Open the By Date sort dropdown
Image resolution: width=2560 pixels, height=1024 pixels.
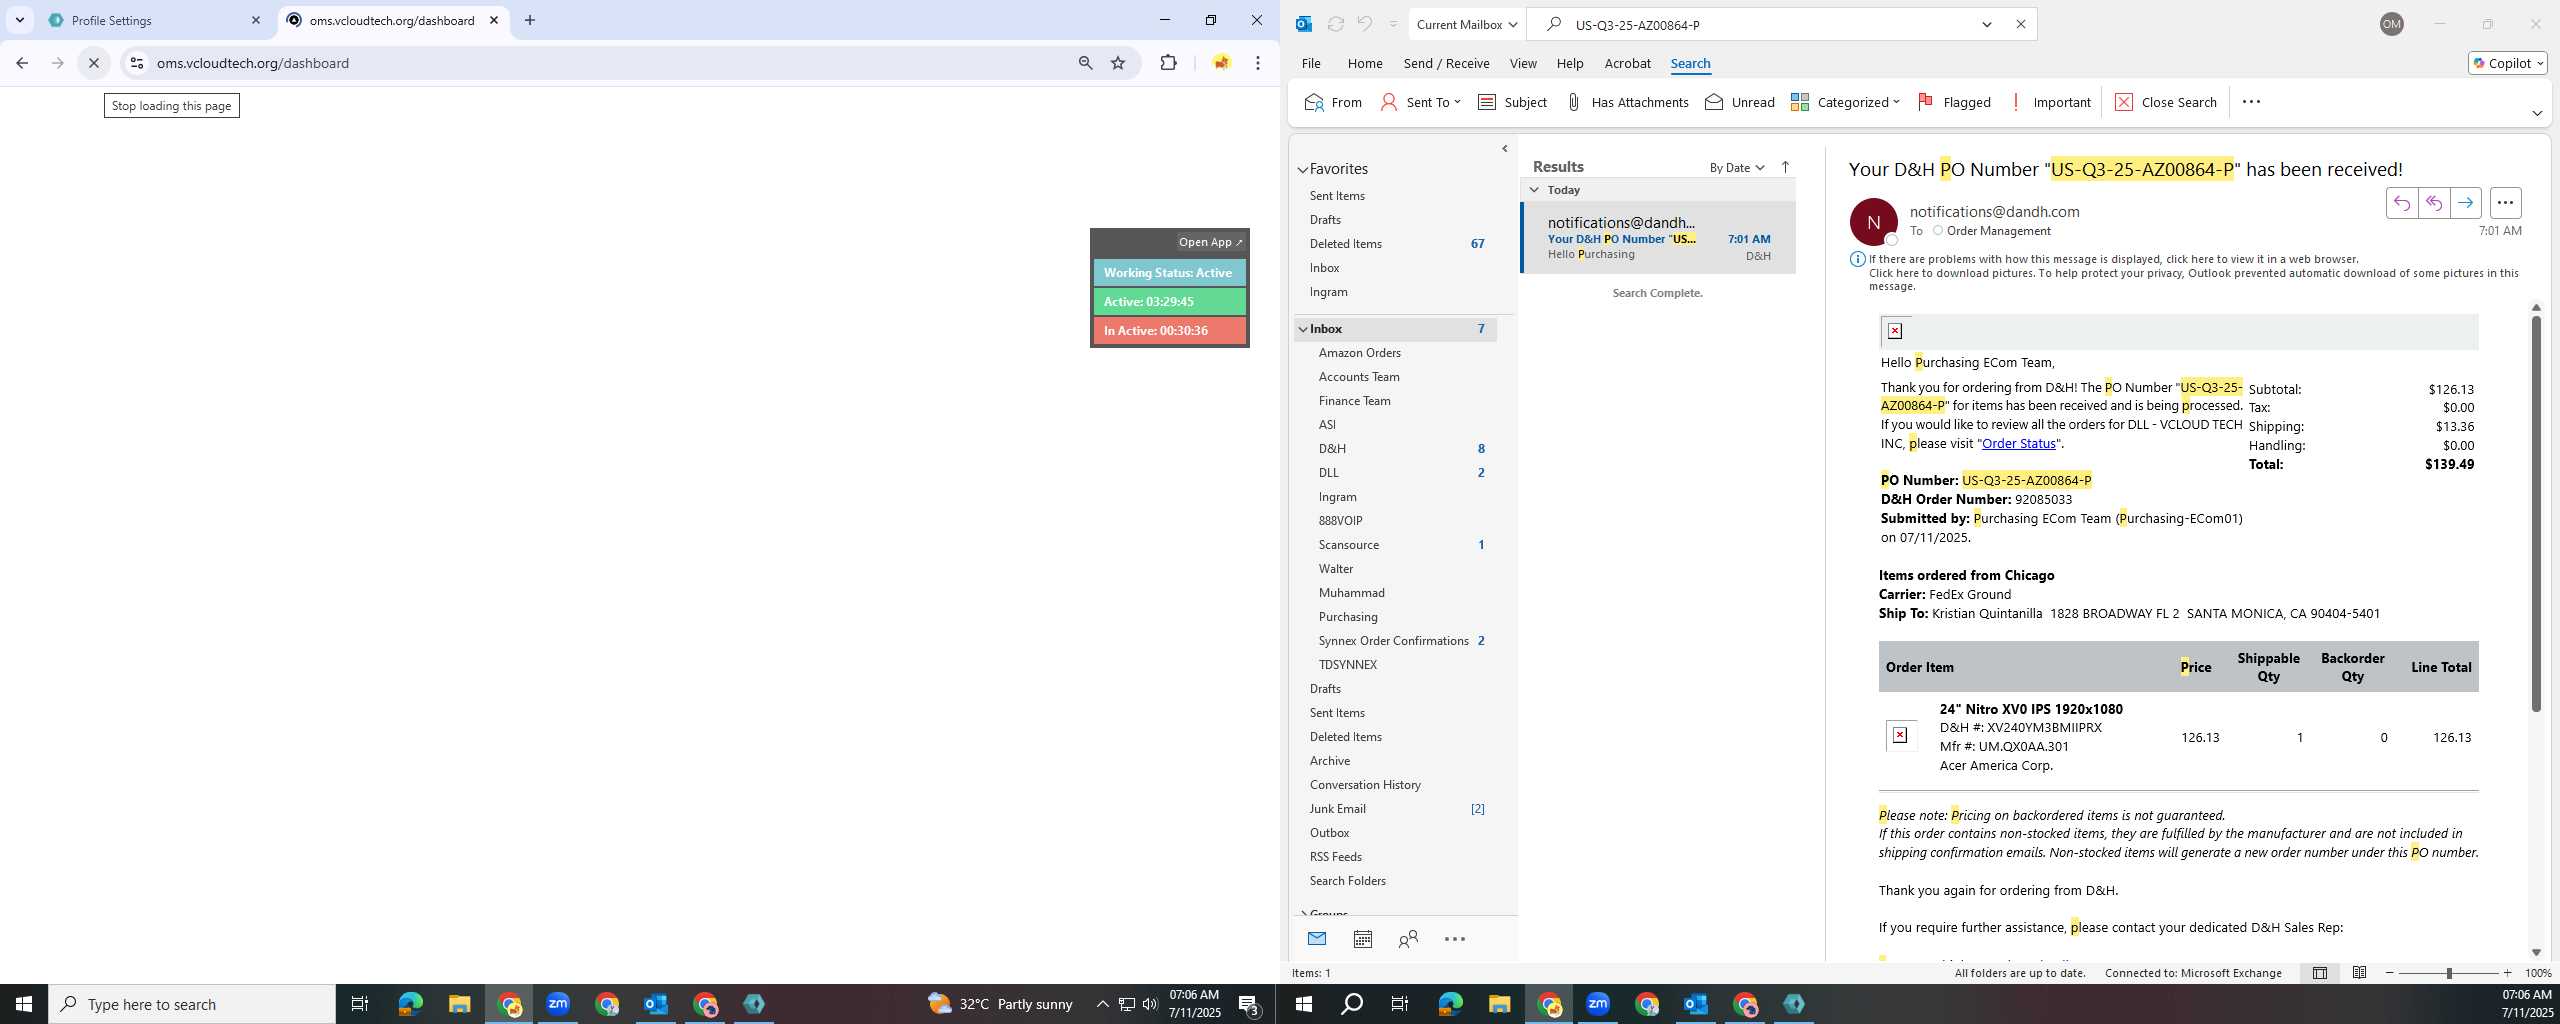[x=1737, y=167]
